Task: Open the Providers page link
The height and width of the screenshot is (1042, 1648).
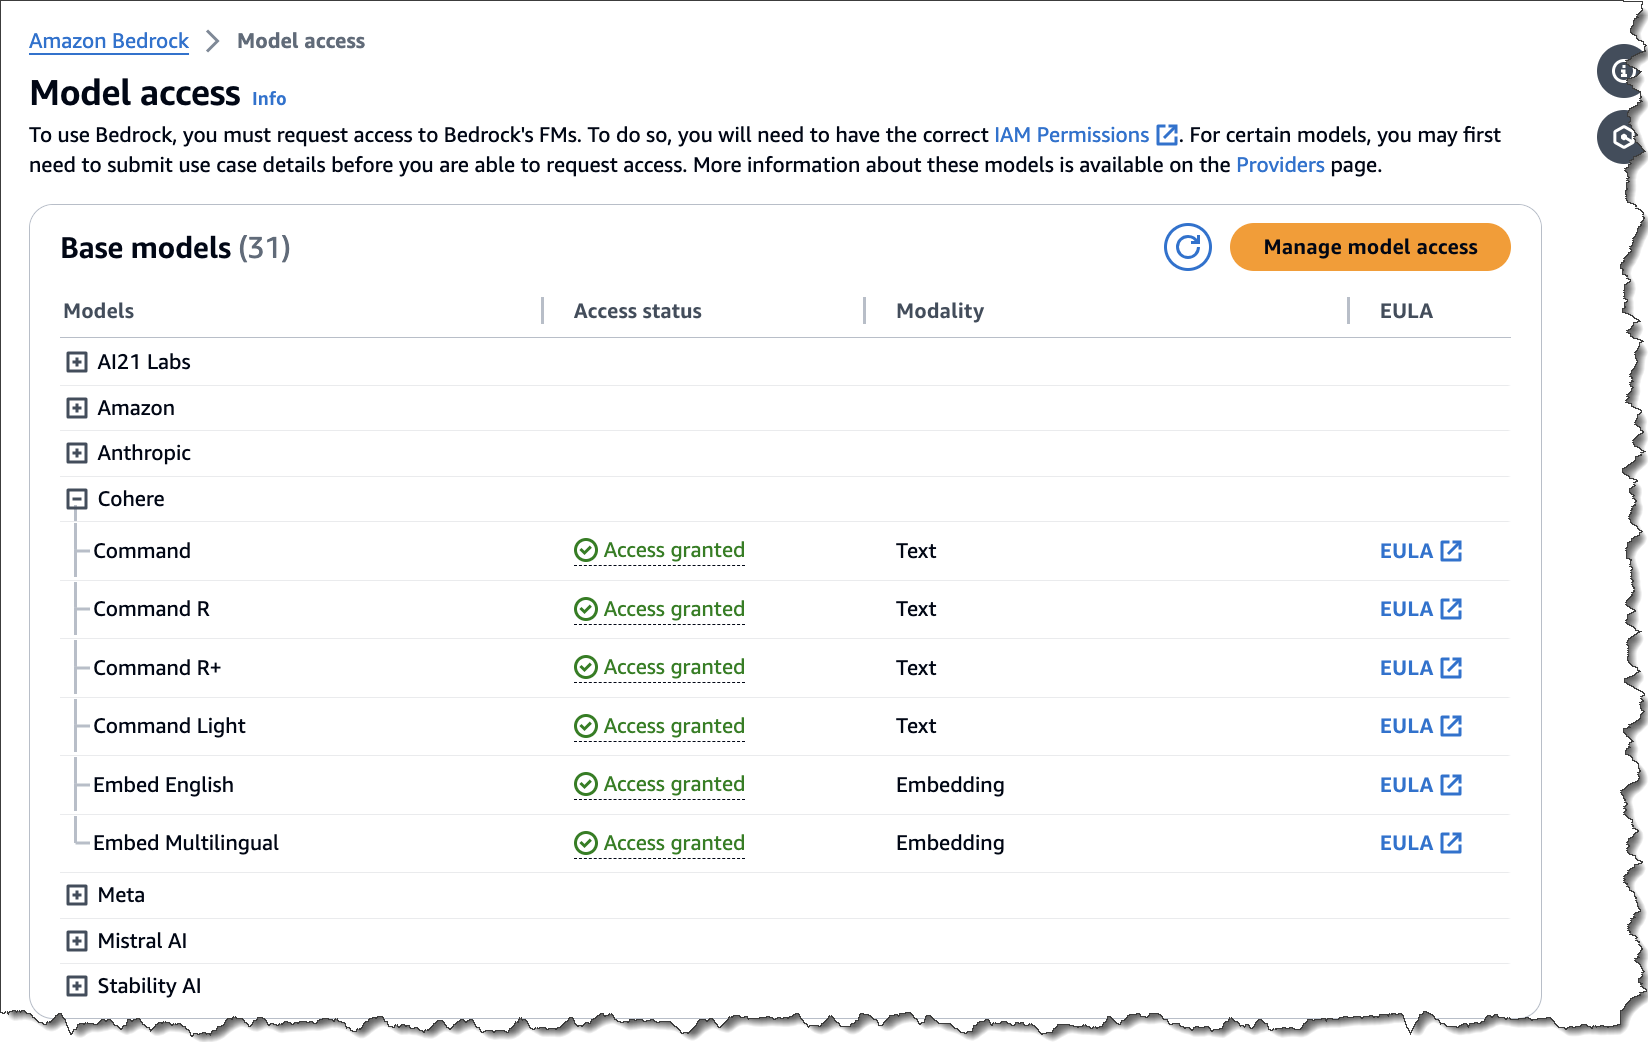Action: click(x=1280, y=165)
